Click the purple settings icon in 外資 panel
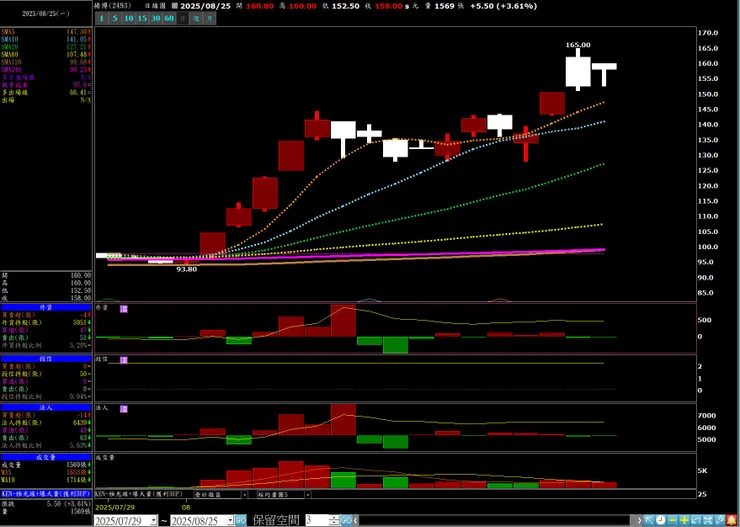The height and width of the screenshot is (527, 740). tap(124, 309)
